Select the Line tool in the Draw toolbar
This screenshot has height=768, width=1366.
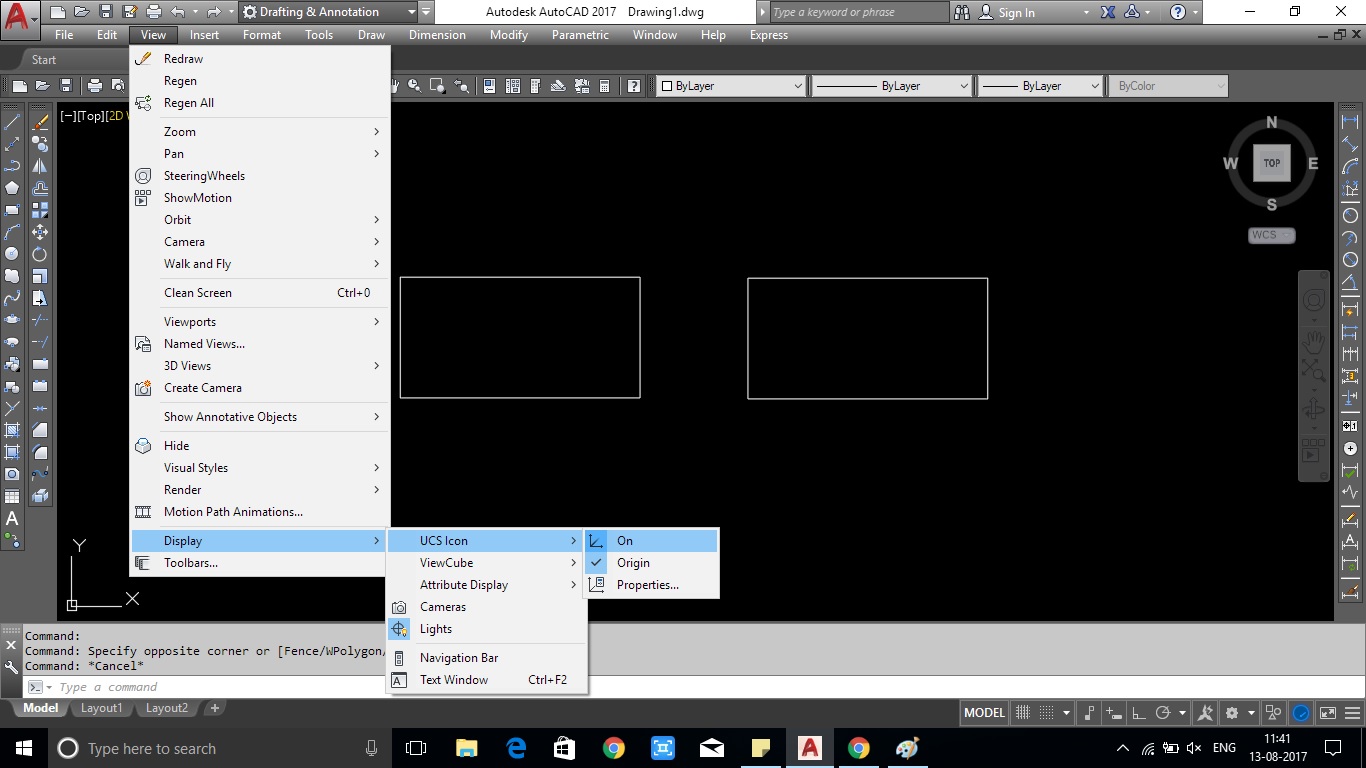[12, 121]
